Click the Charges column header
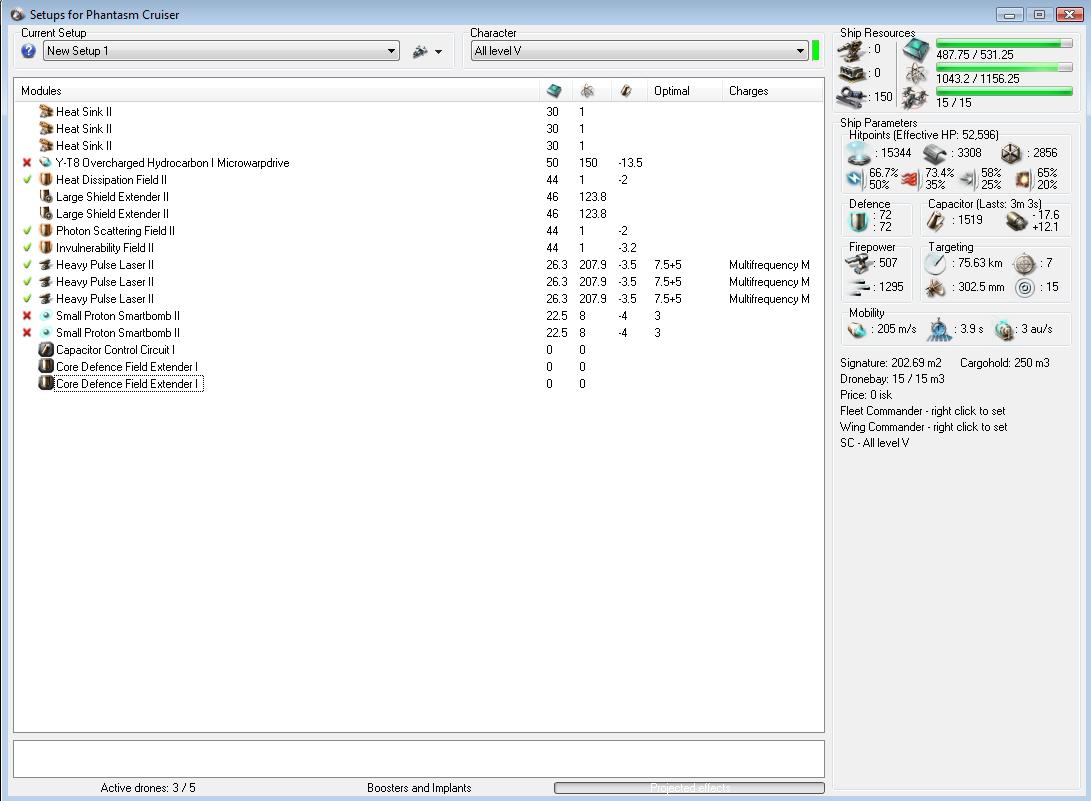The height and width of the screenshot is (801, 1091). [749, 91]
